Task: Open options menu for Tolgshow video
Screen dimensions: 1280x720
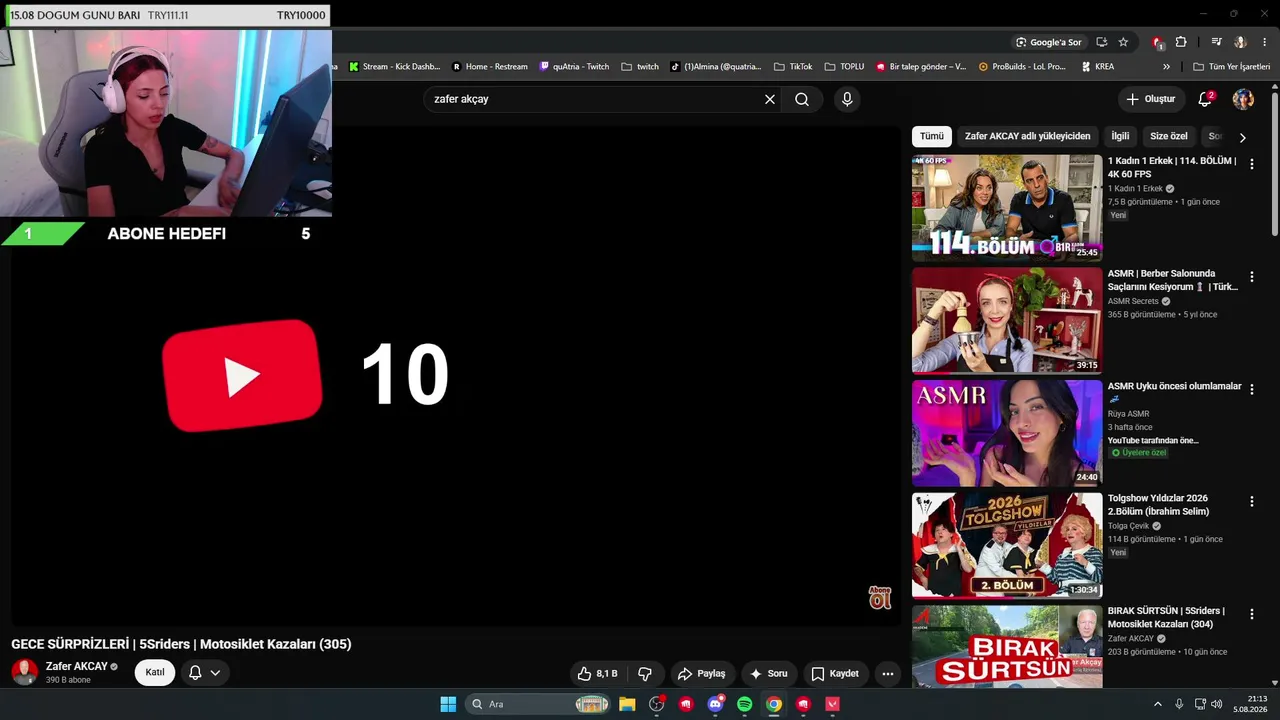Action: [1251, 502]
